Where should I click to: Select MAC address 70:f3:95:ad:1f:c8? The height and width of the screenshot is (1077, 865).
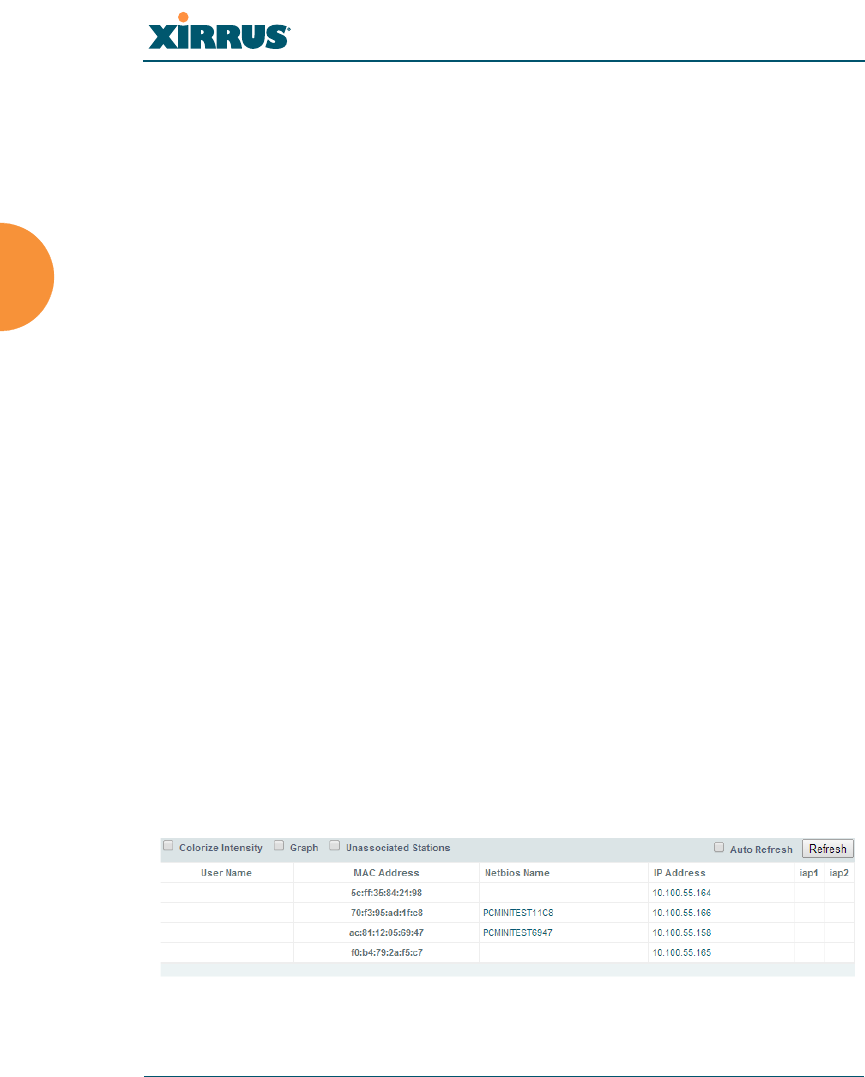[x=387, y=913]
